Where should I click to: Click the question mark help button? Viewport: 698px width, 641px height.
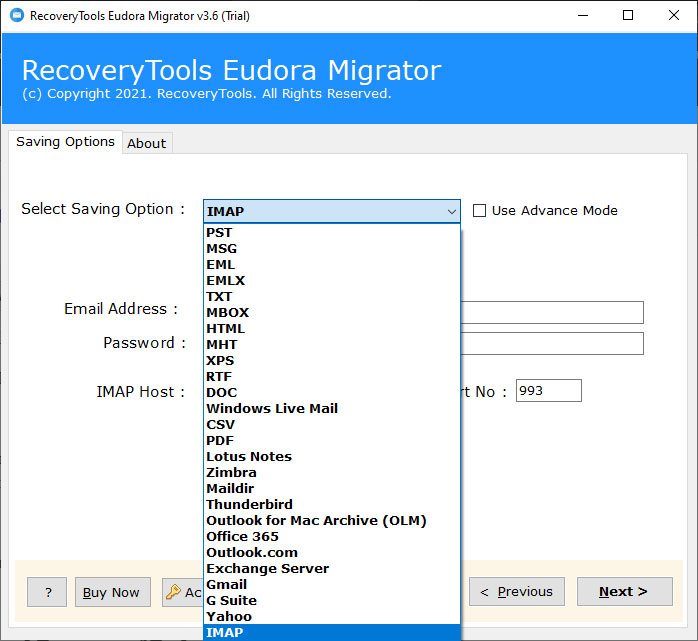pos(47,592)
